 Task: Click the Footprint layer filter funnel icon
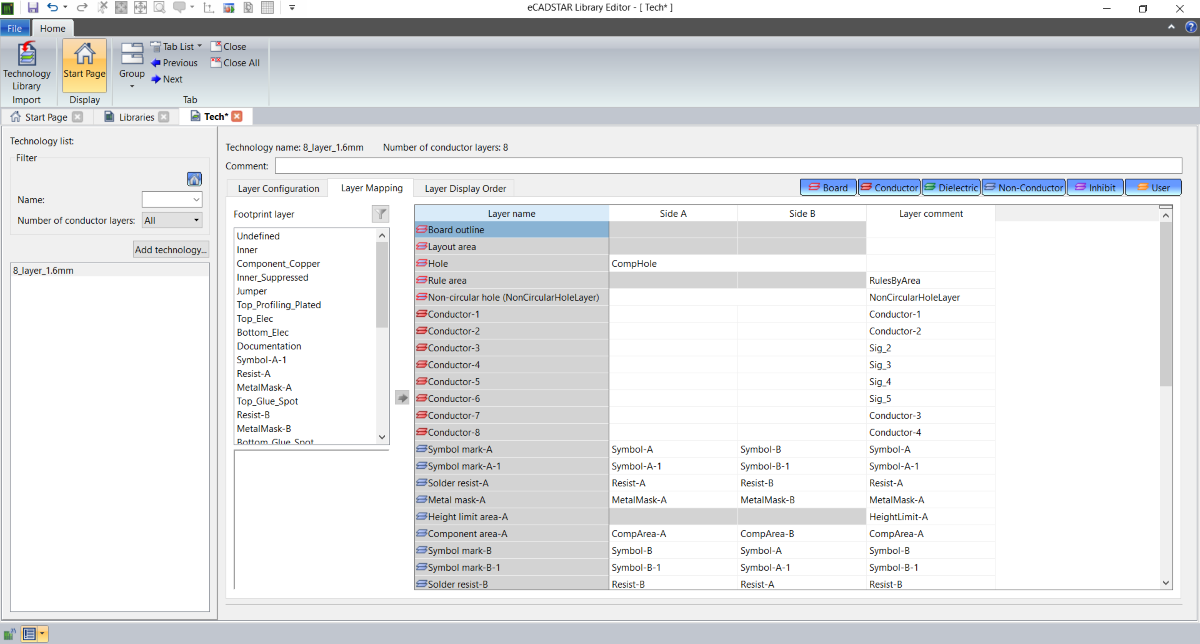[380, 214]
